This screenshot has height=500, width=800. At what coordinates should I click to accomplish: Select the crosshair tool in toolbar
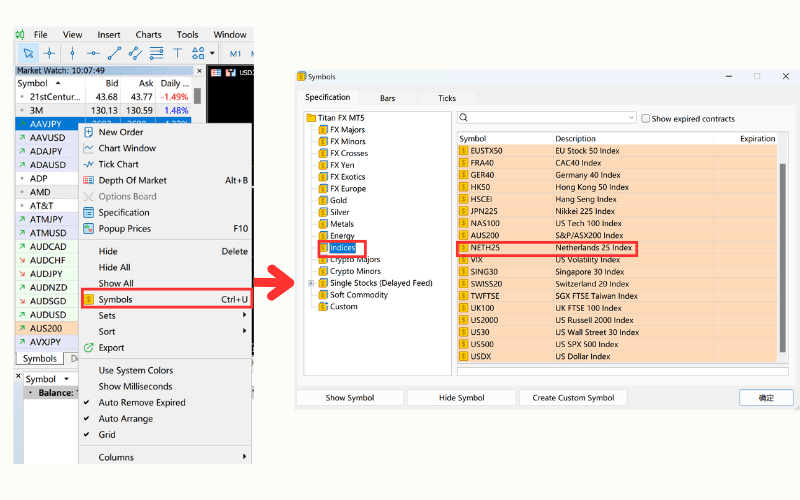(x=49, y=53)
